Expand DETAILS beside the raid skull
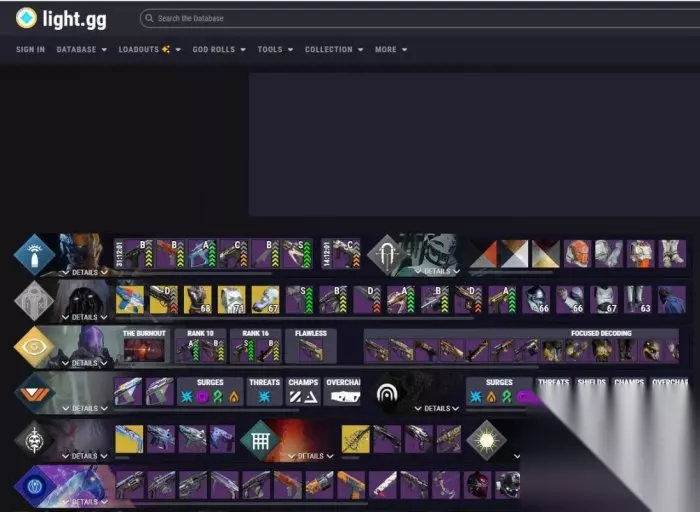Screen dimensions: 700x512 [x=85, y=456]
